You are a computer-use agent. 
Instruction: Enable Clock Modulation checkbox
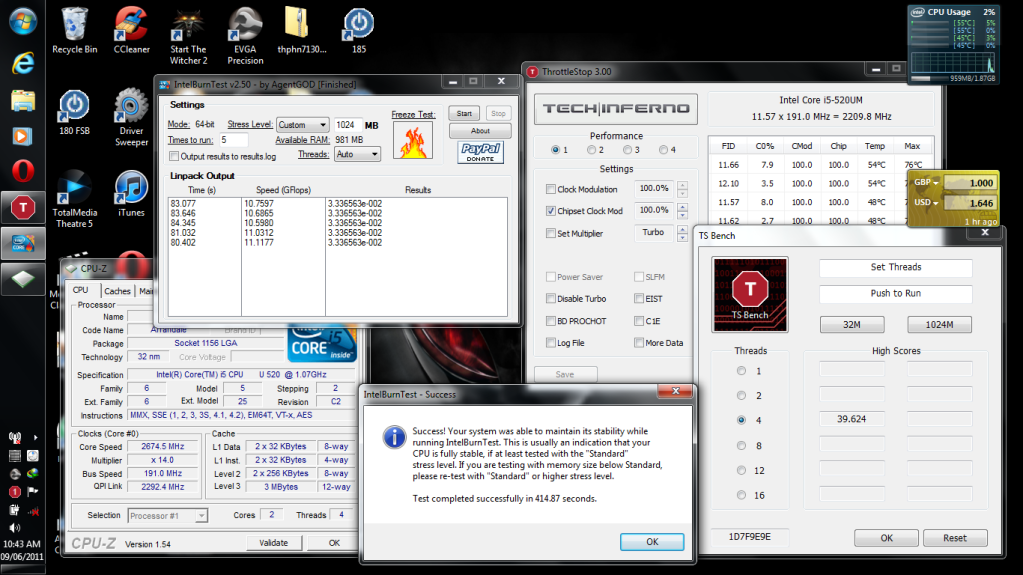click(x=551, y=189)
